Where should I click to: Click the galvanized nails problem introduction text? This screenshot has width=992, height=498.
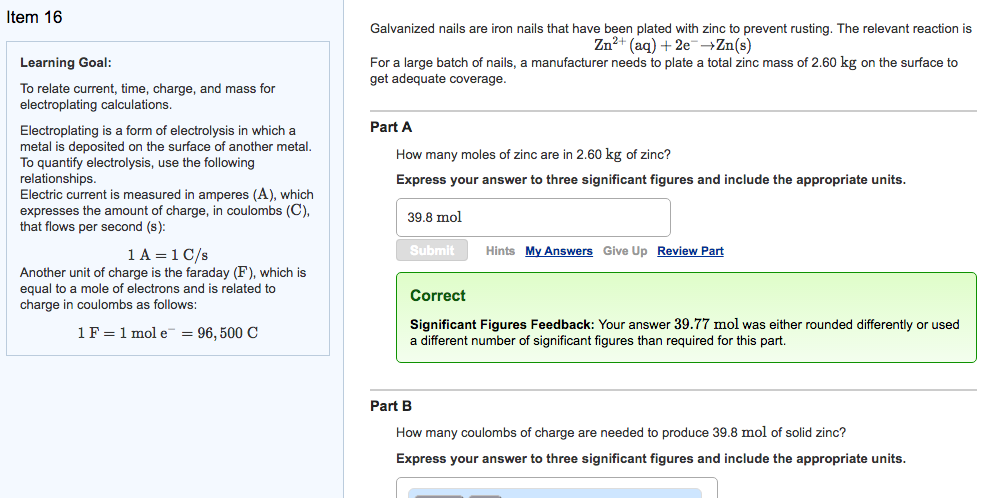click(670, 29)
